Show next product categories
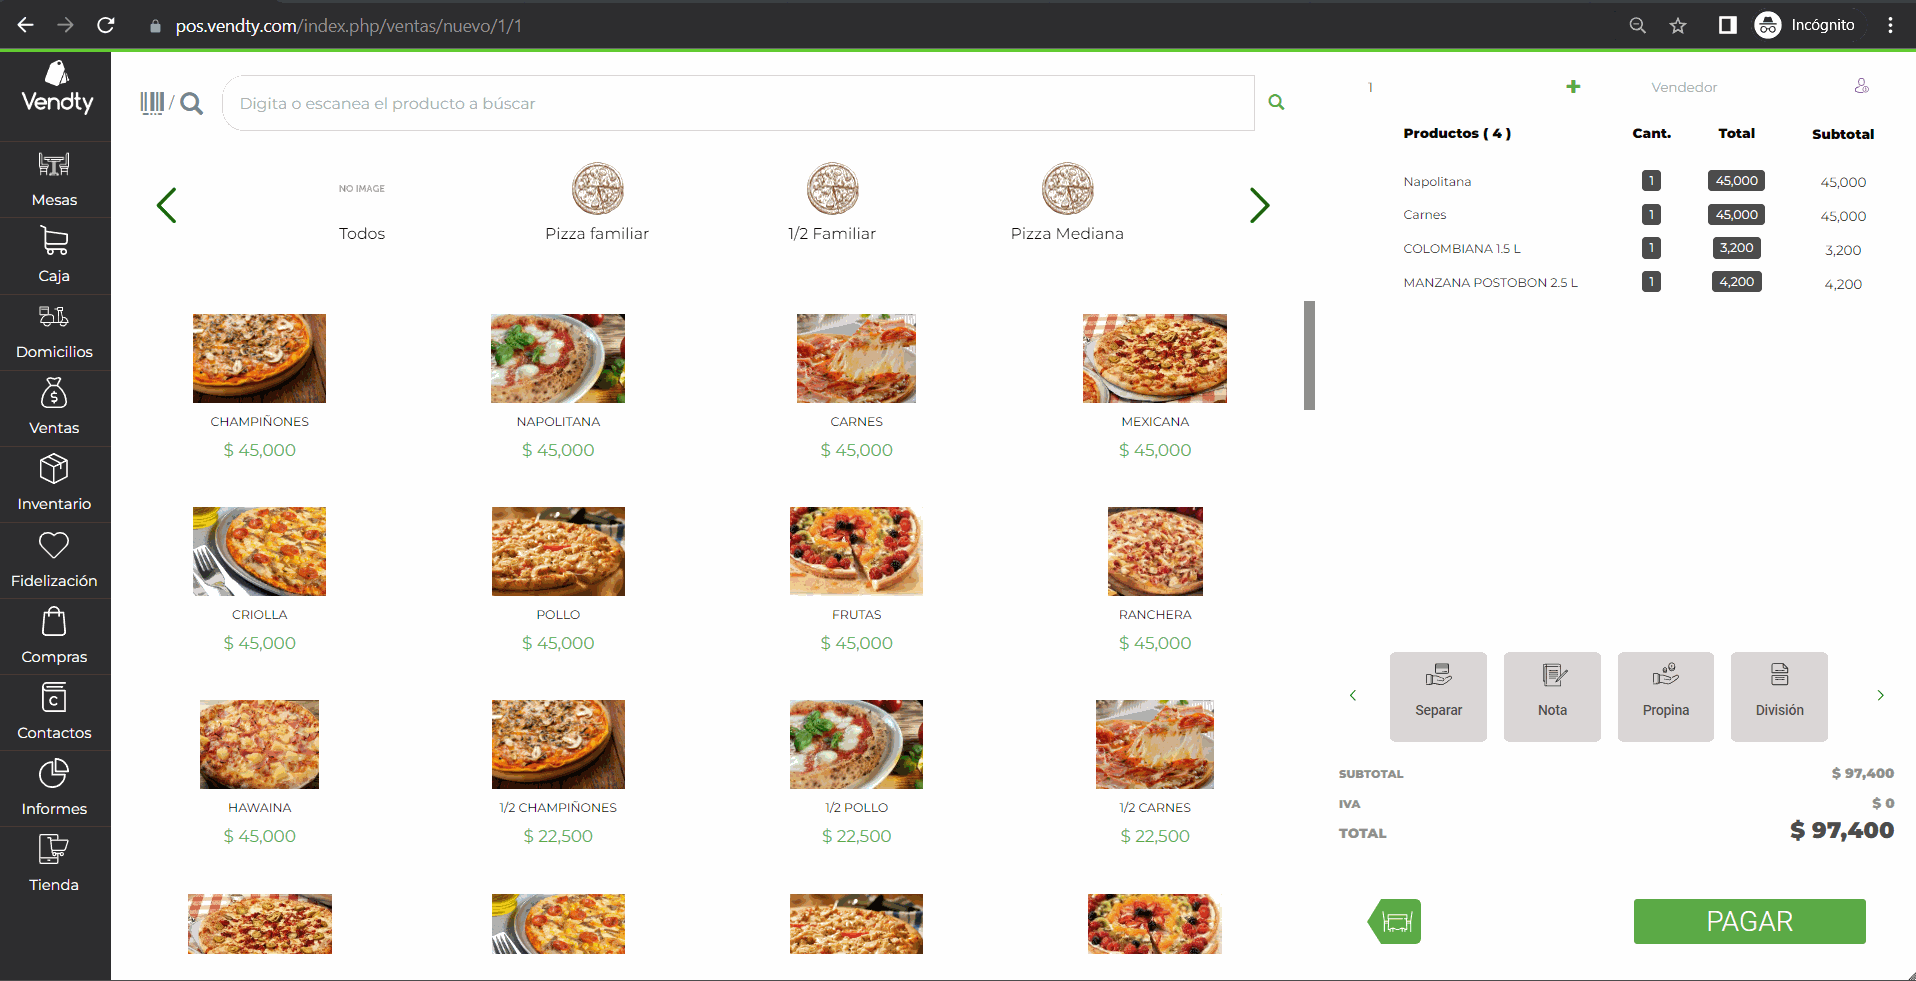The height and width of the screenshot is (981, 1916). (x=1259, y=206)
